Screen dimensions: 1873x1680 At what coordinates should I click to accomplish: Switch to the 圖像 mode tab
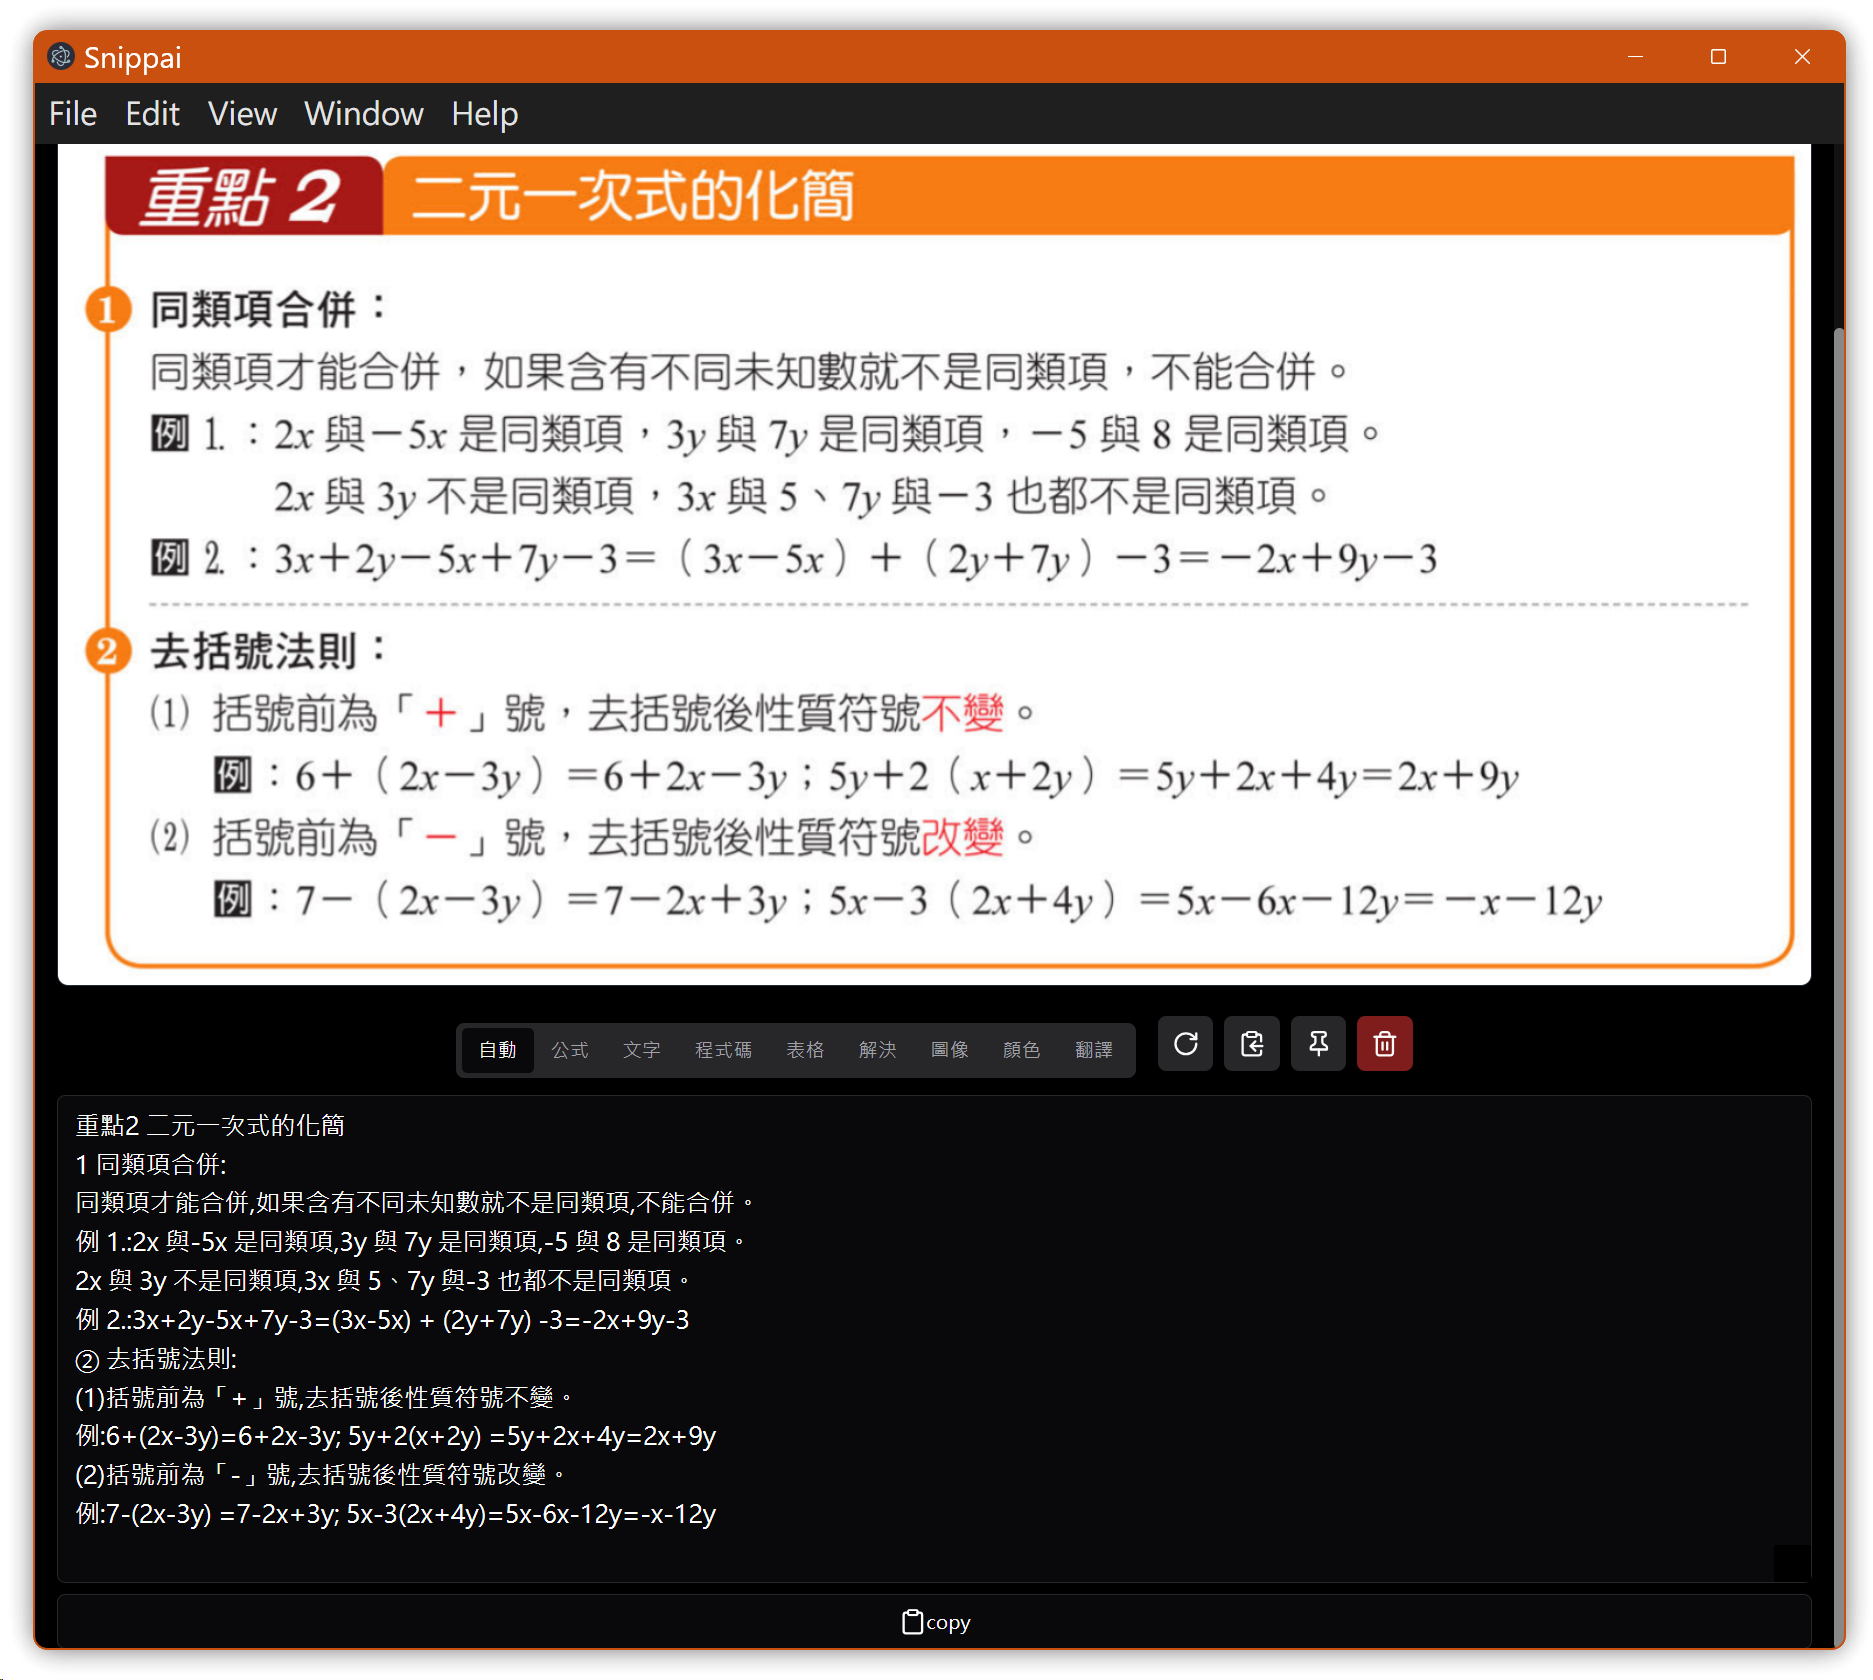(950, 1050)
